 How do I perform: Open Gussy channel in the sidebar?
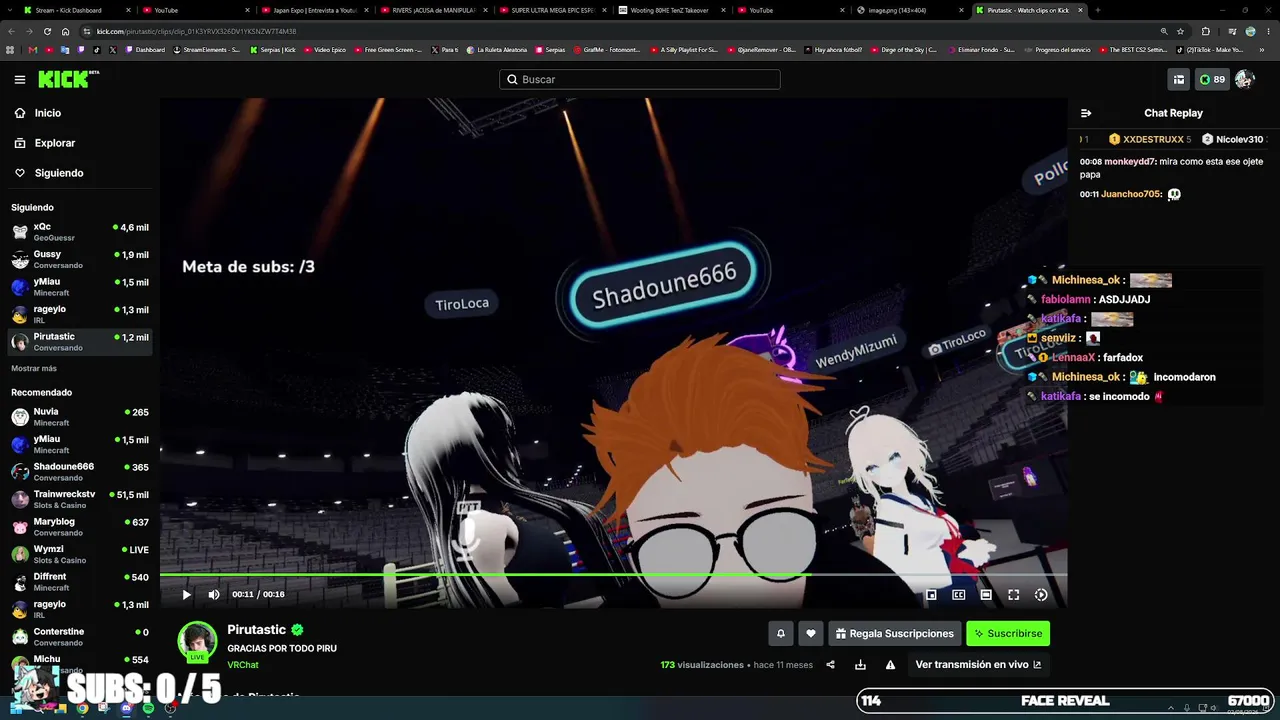point(80,259)
